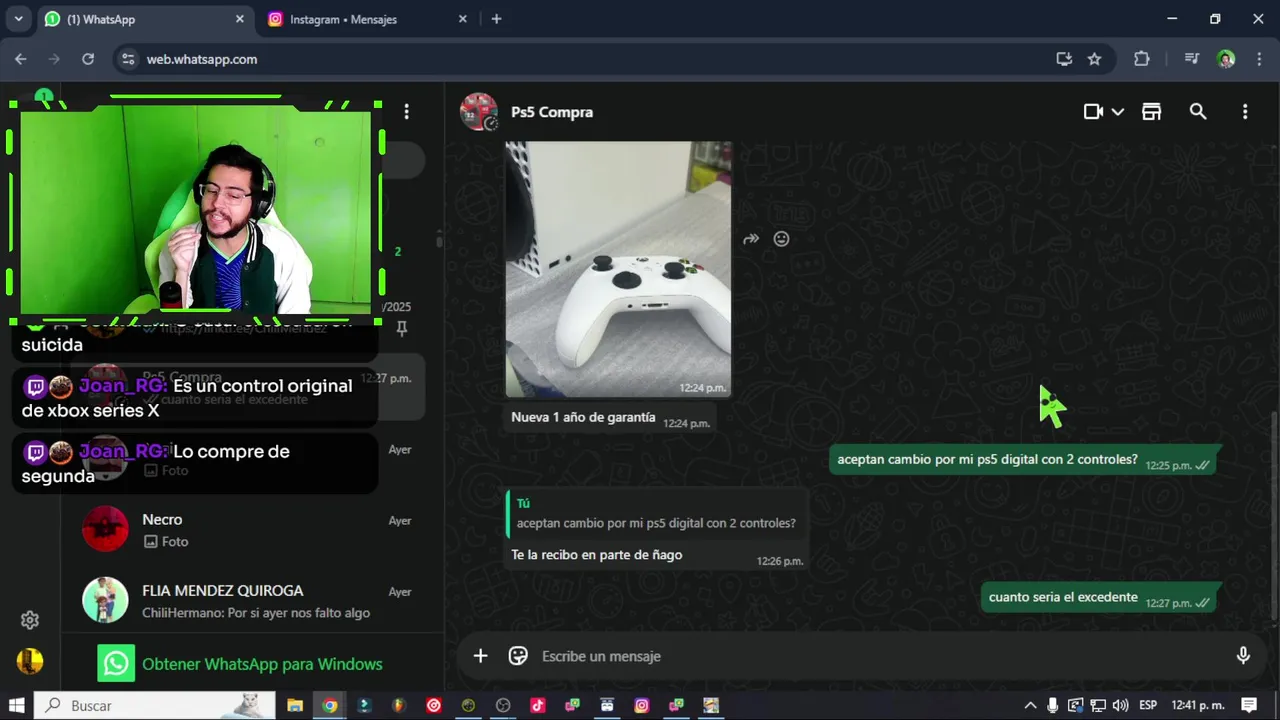Image resolution: width=1280 pixels, height=720 pixels.
Task: Open Instagram app in taskbar
Action: (642, 705)
